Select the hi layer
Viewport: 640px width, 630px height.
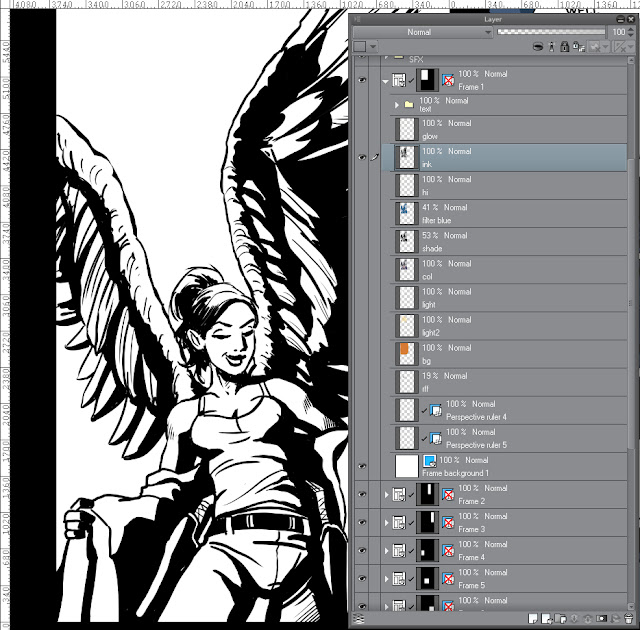point(508,186)
